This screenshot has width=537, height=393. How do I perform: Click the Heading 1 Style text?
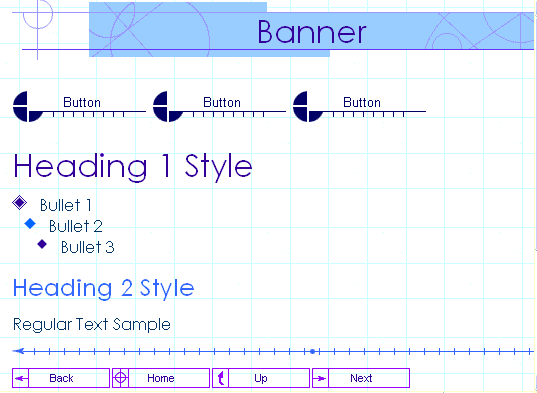pos(133,167)
